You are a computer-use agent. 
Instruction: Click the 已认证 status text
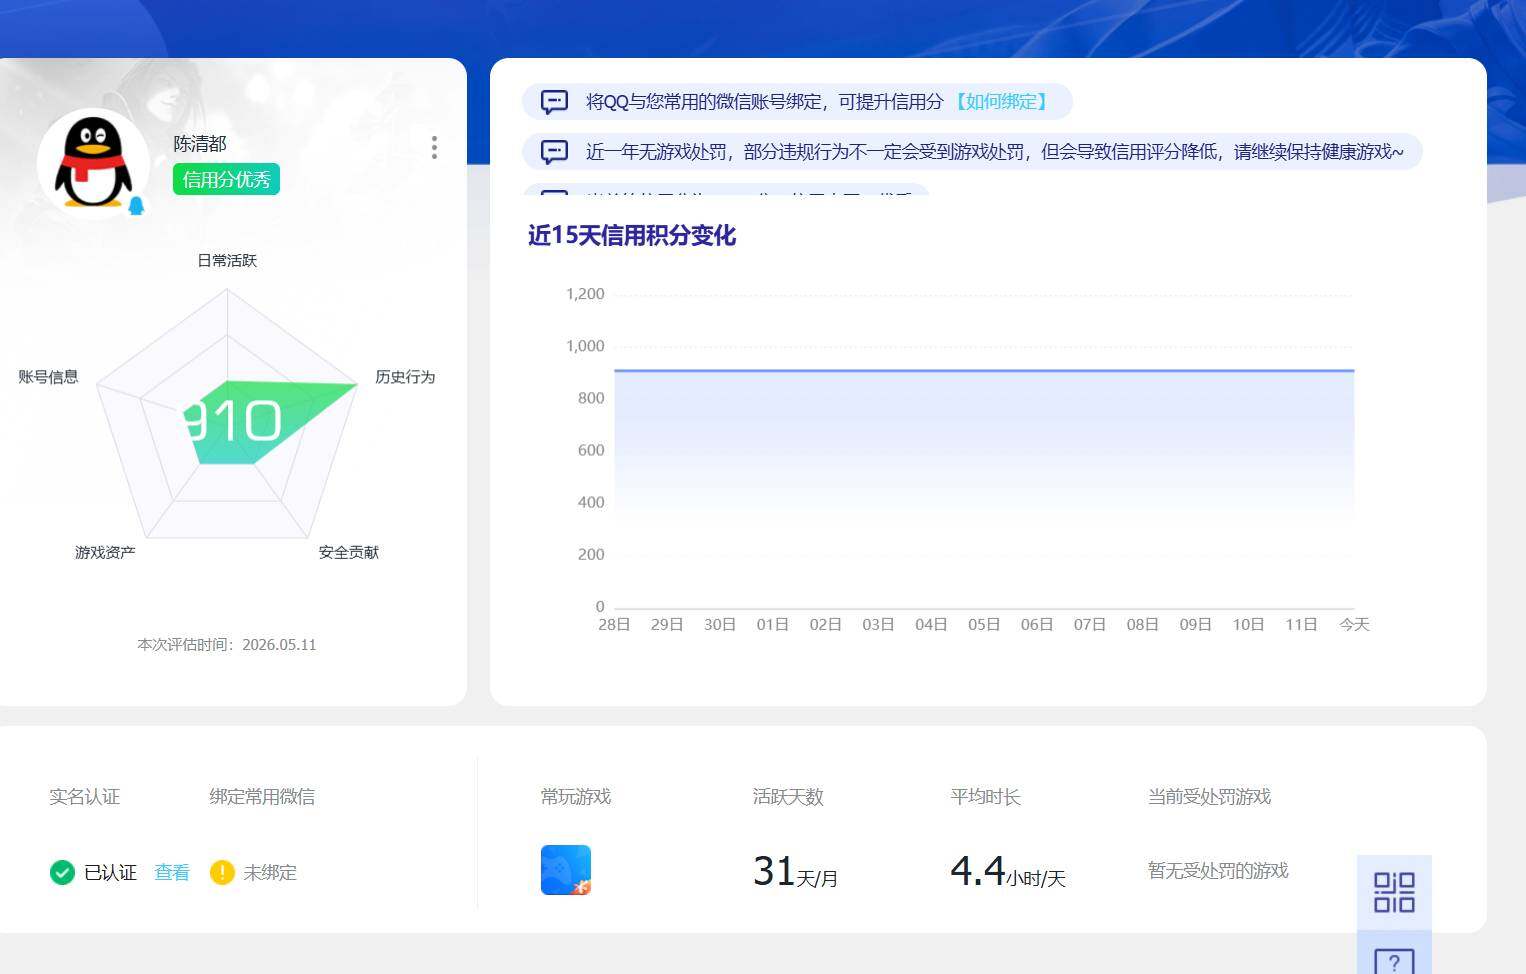coord(110,872)
